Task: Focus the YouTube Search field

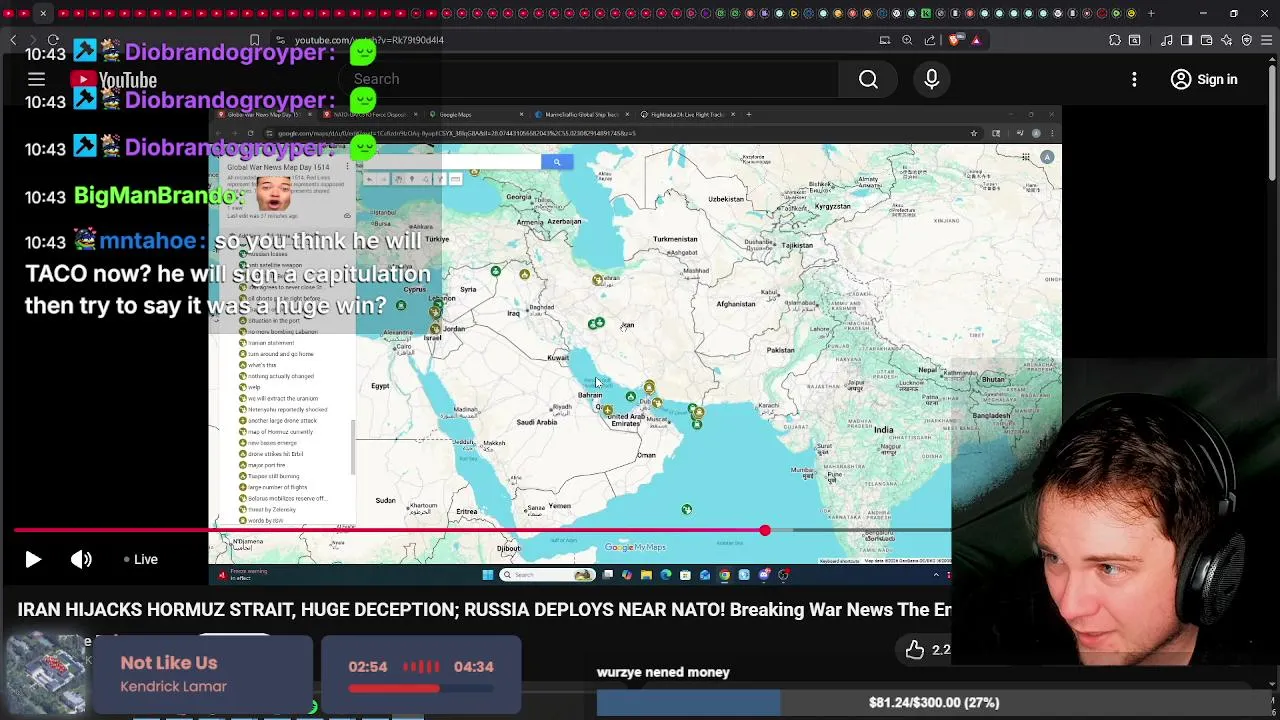Action: click(590, 79)
